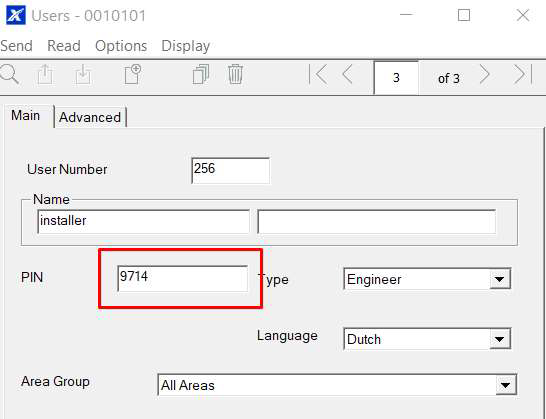Click the read download arrow icon
This screenshot has width=546, height=419.
[x=83, y=75]
